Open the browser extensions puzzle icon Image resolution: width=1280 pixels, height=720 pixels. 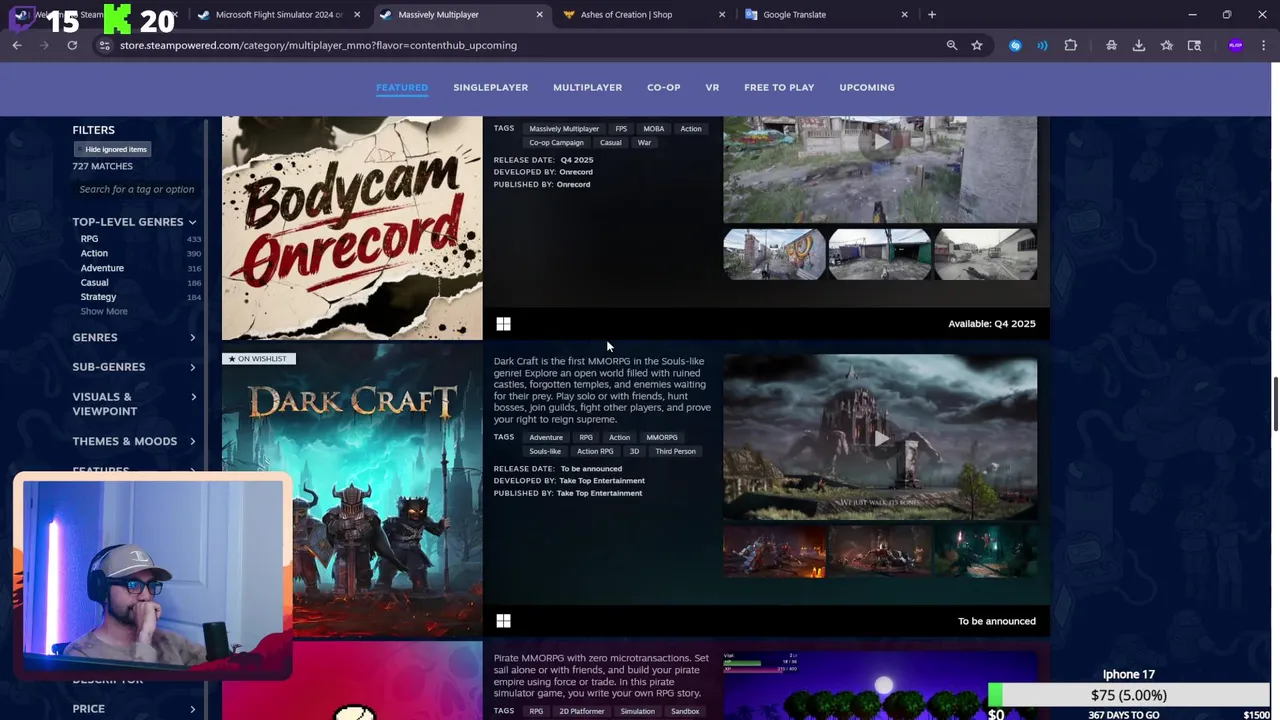(x=1071, y=45)
